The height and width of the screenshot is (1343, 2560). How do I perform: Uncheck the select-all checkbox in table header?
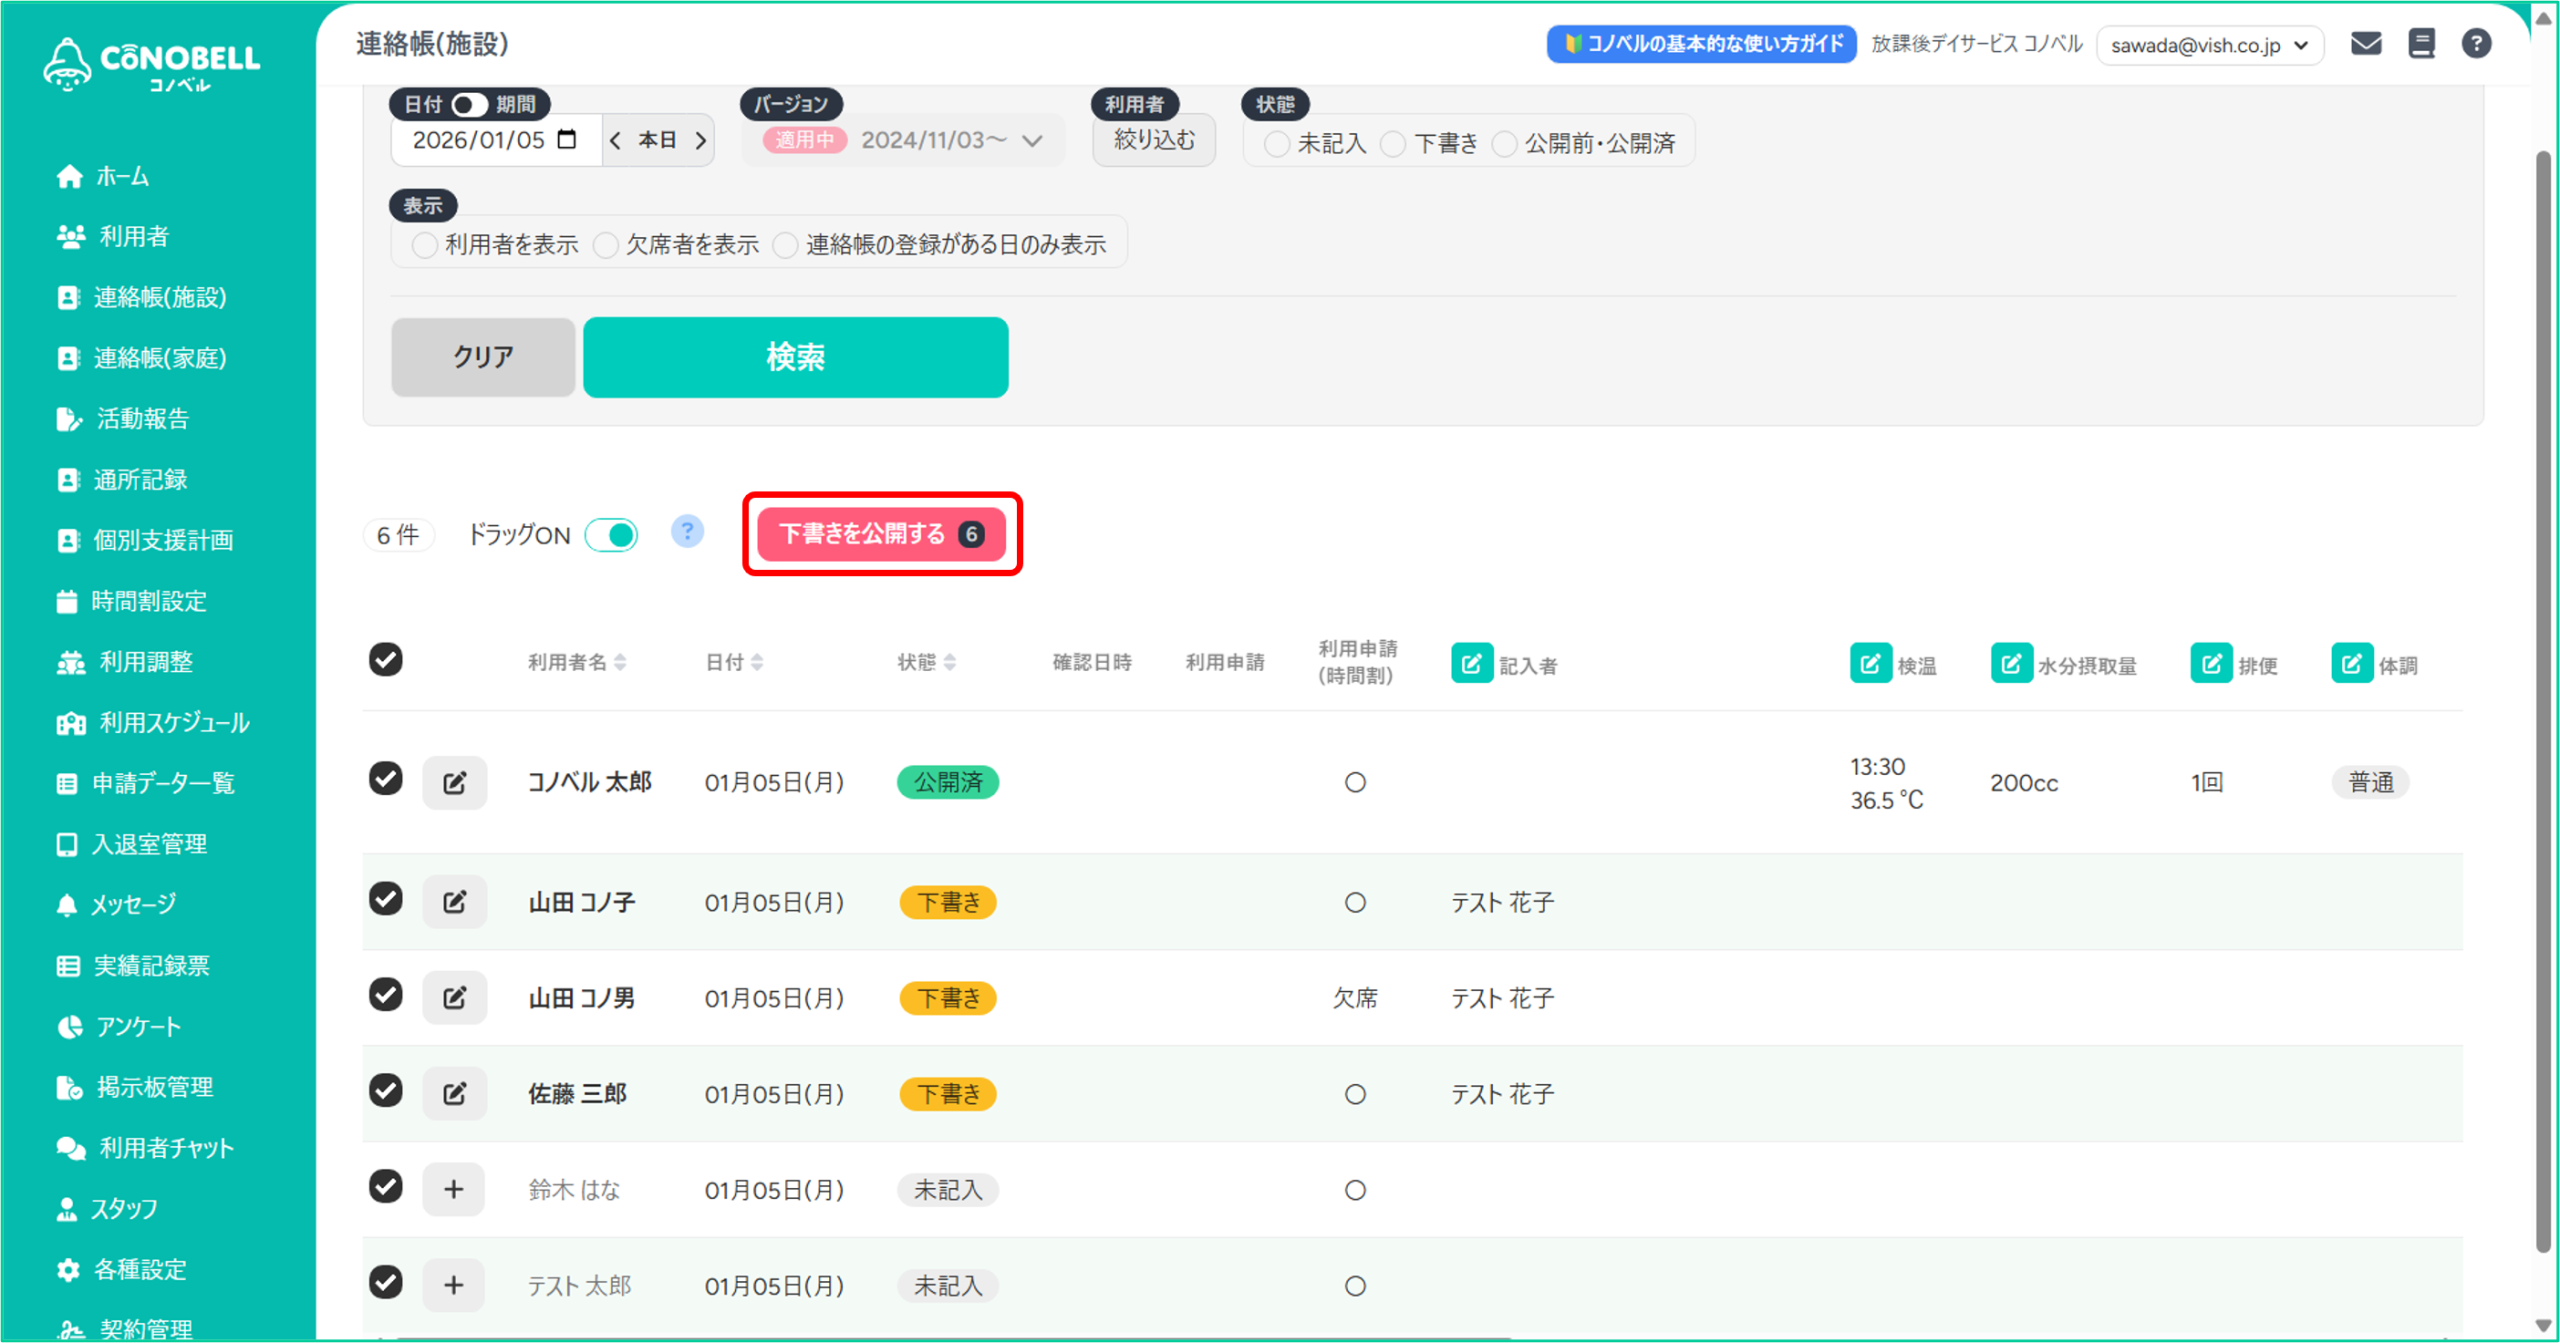pos(386,660)
